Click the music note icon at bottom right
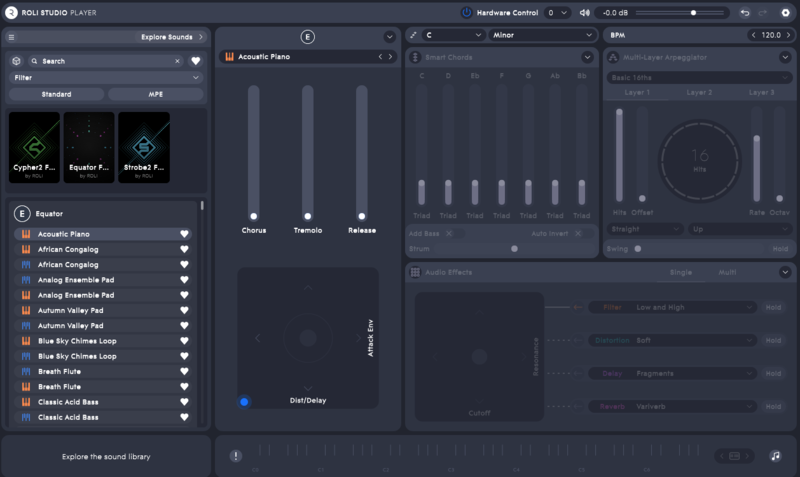 pos(775,456)
